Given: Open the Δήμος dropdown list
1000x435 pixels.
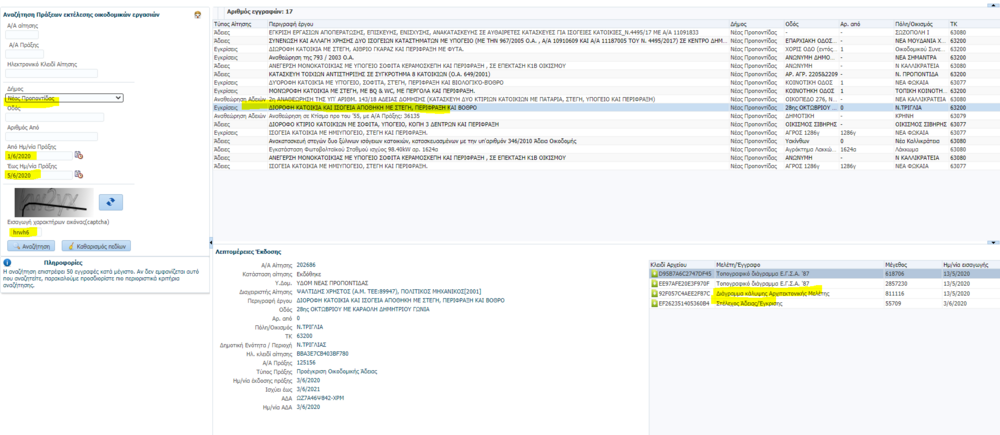Looking at the screenshot, I should (x=118, y=98).
